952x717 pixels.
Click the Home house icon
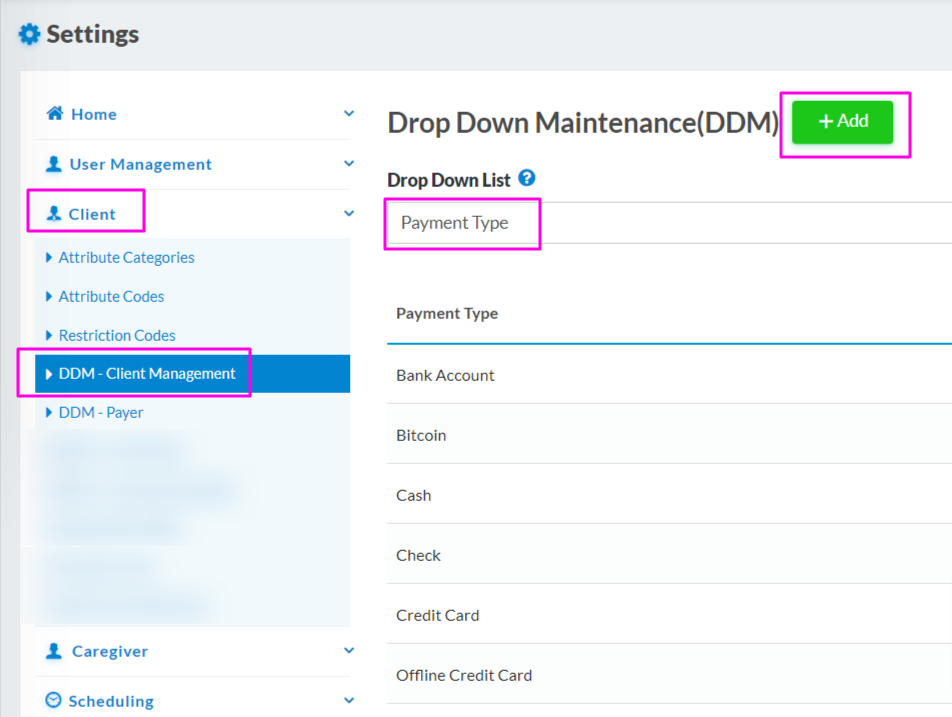pos(55,114)
